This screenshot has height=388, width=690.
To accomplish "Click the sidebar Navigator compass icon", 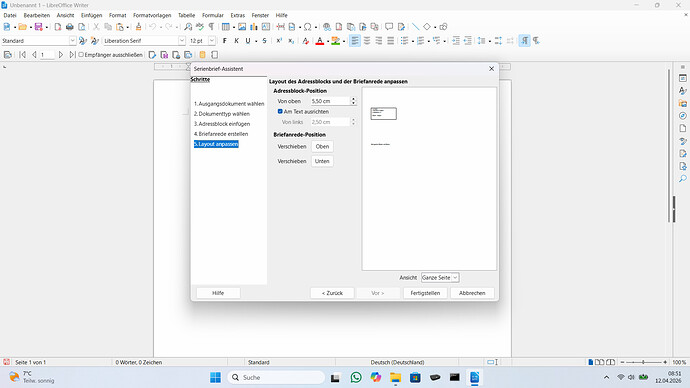I will click(683, 116).
